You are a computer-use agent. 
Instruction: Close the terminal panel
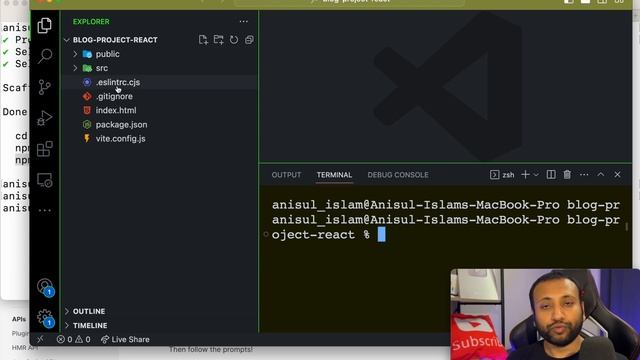tap(618, 175)
